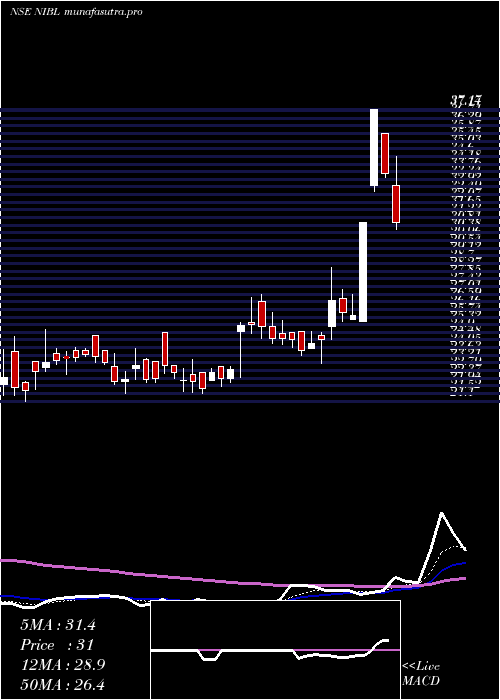This screenshot has height=700, width=500.
Task: Select the "5MA : 31.4" readout
Action: pyautogui.click(x=58, y=625)
